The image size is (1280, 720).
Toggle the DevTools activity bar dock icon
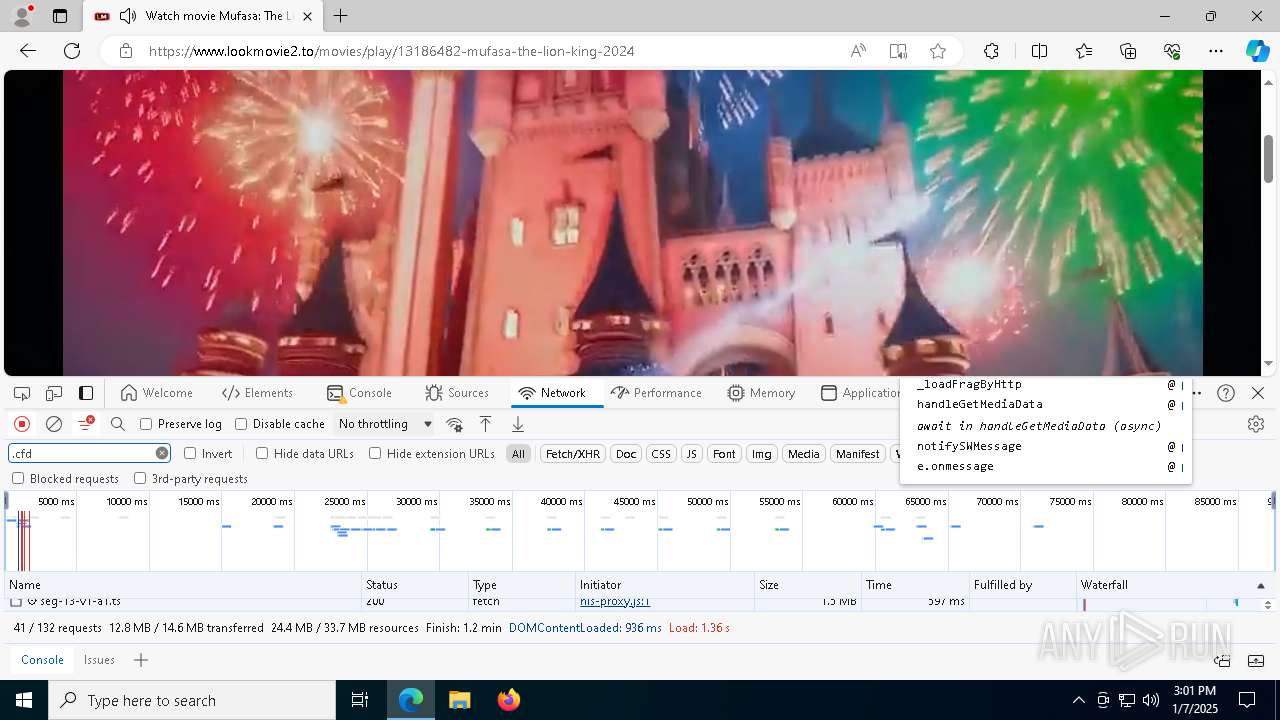(86, 393)
